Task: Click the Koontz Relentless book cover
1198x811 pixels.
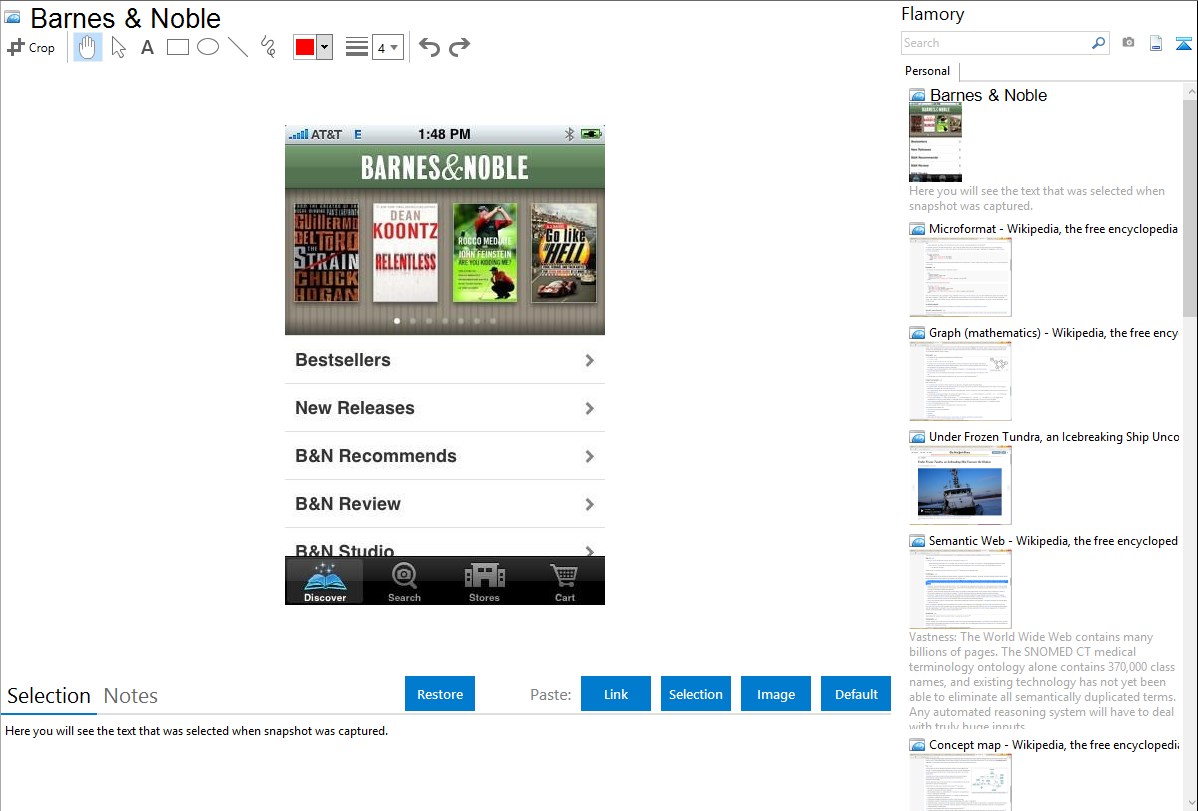Action: (405, 252)
